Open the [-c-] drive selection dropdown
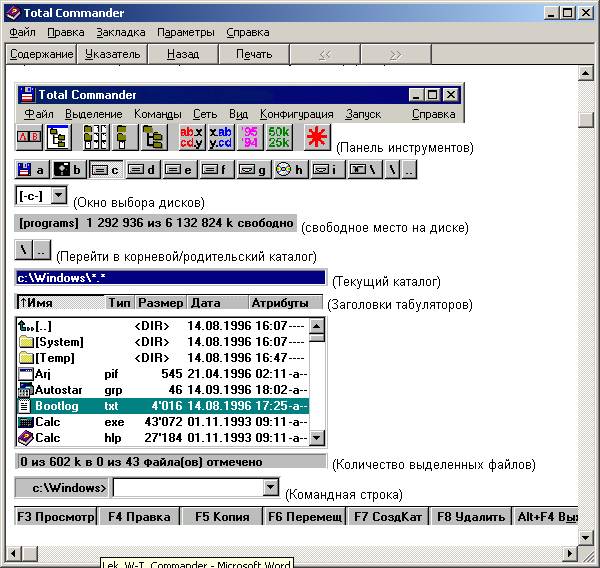The width and height of the screenshot is (600, 568). [59, 196]
